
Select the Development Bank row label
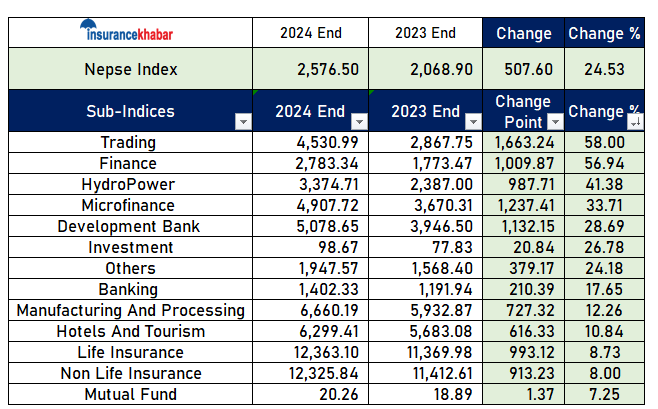(x=129, y=226)
